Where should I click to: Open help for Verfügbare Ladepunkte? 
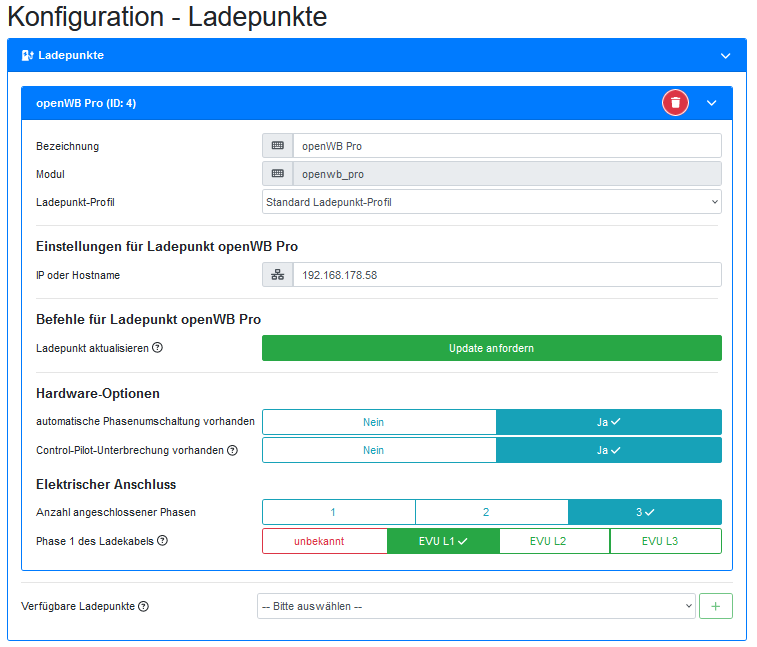click(143, 606)
